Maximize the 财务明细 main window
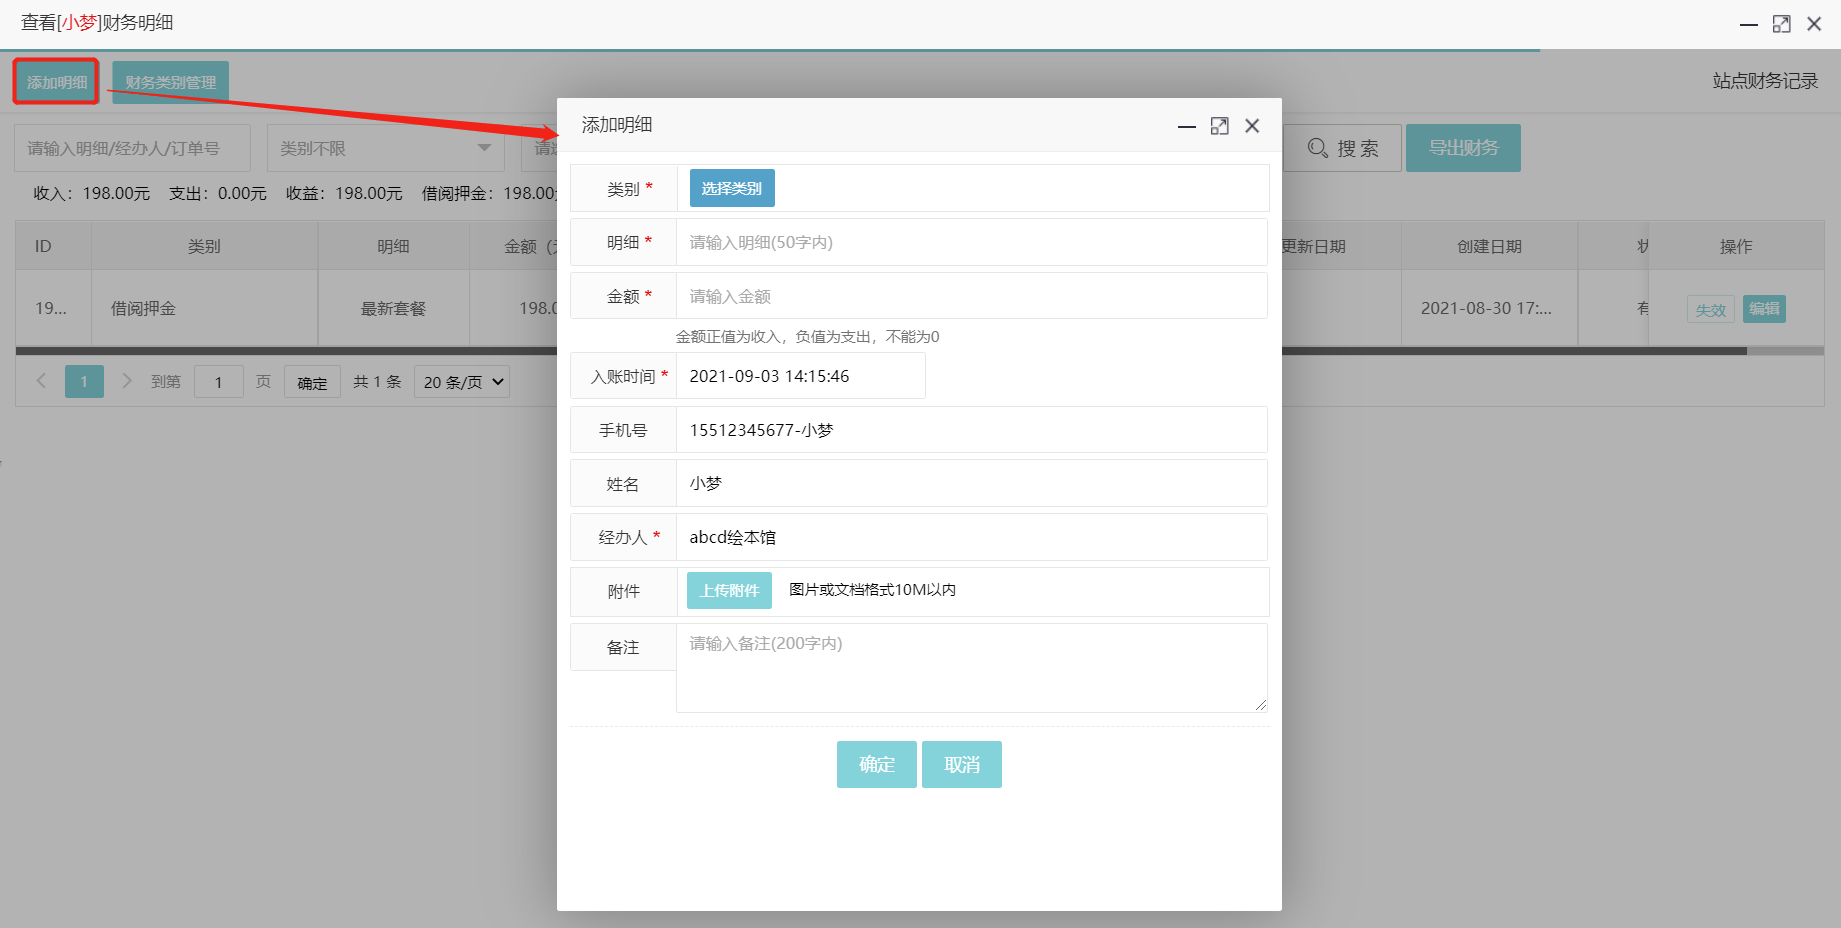This screenshot has height=928, width=1841. coord(1782,24)
